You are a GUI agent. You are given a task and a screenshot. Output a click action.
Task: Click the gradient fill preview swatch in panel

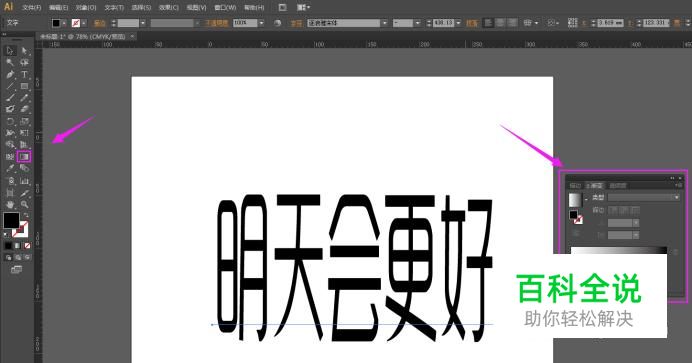coord(575,200)
